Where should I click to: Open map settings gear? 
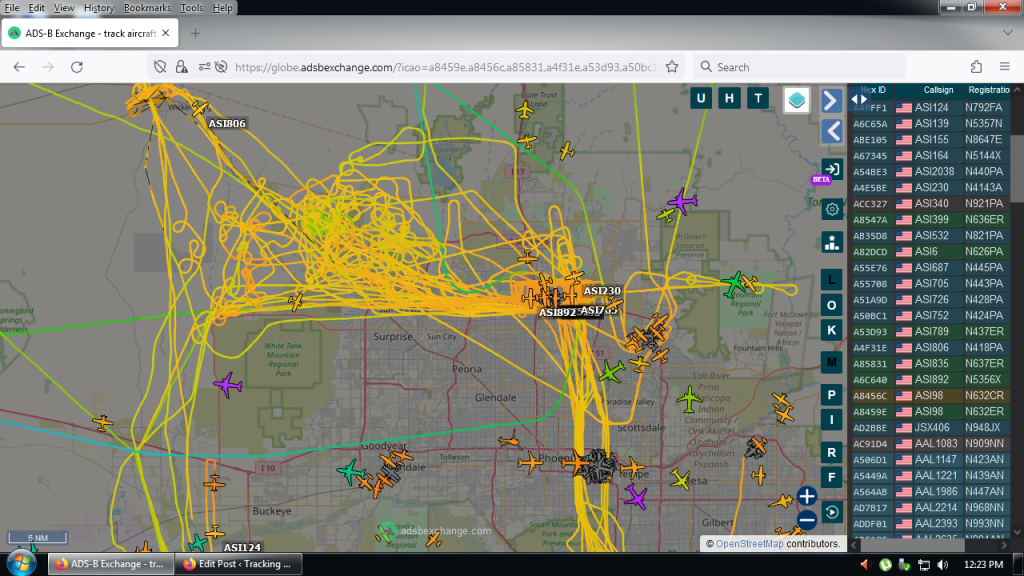point(831,210)
